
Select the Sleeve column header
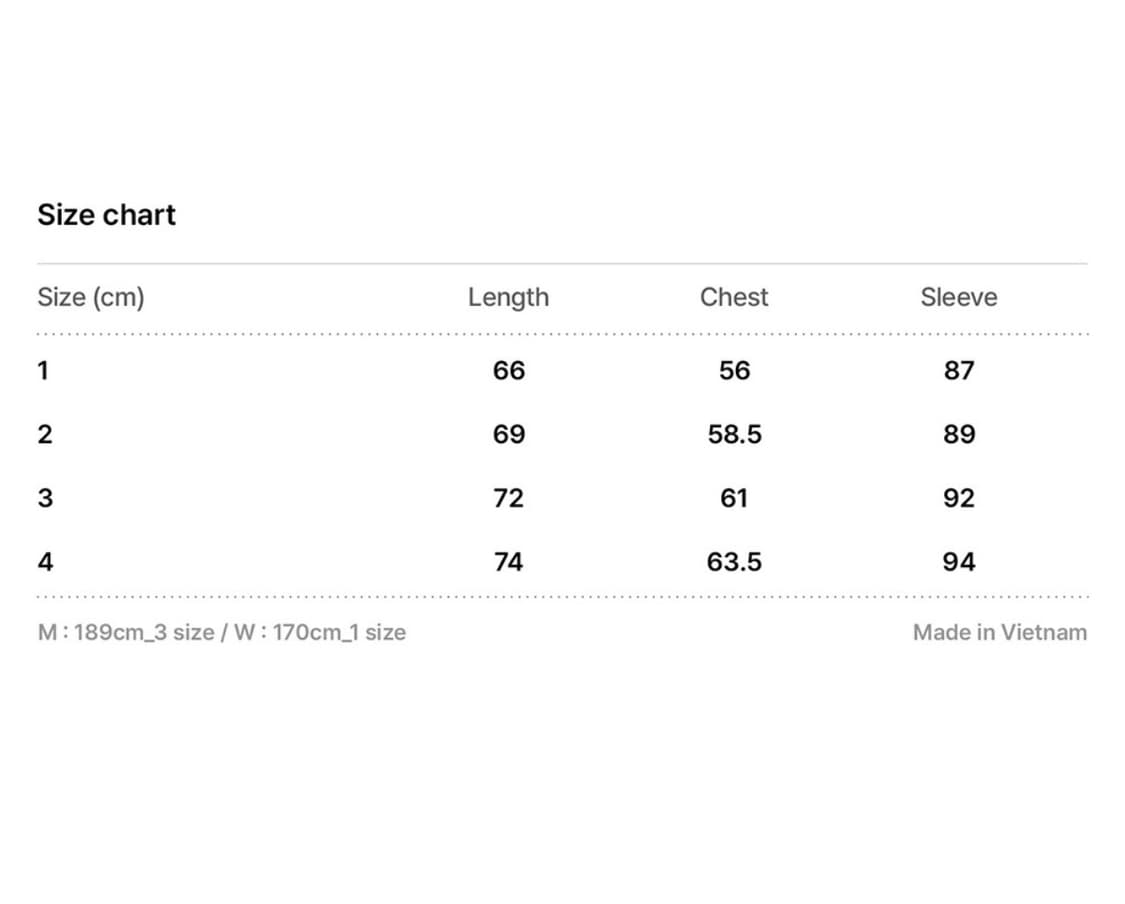958,297
